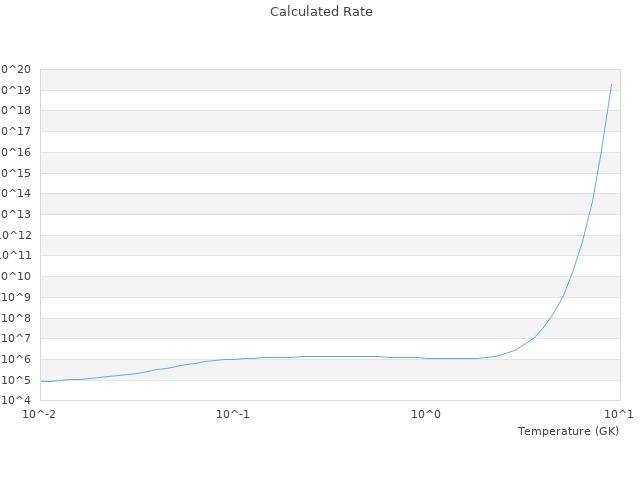Click the rate curve's peak near 10^19

pyautogui.click(x=611, y=85)
